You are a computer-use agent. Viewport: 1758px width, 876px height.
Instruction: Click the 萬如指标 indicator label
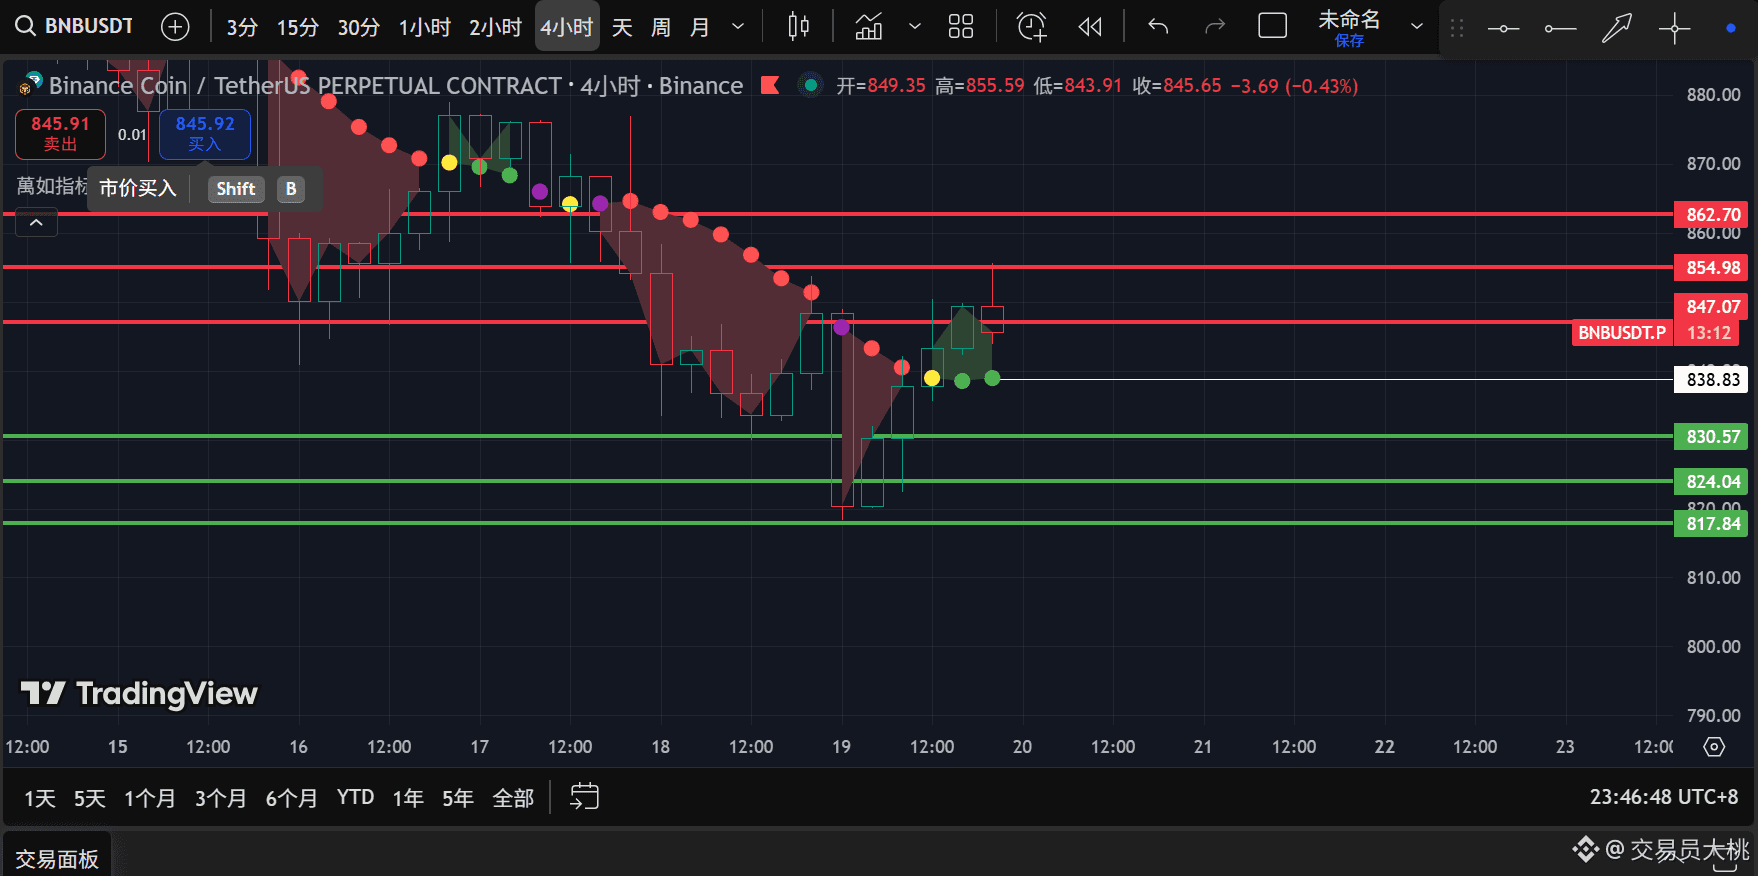tap(52, 187)
